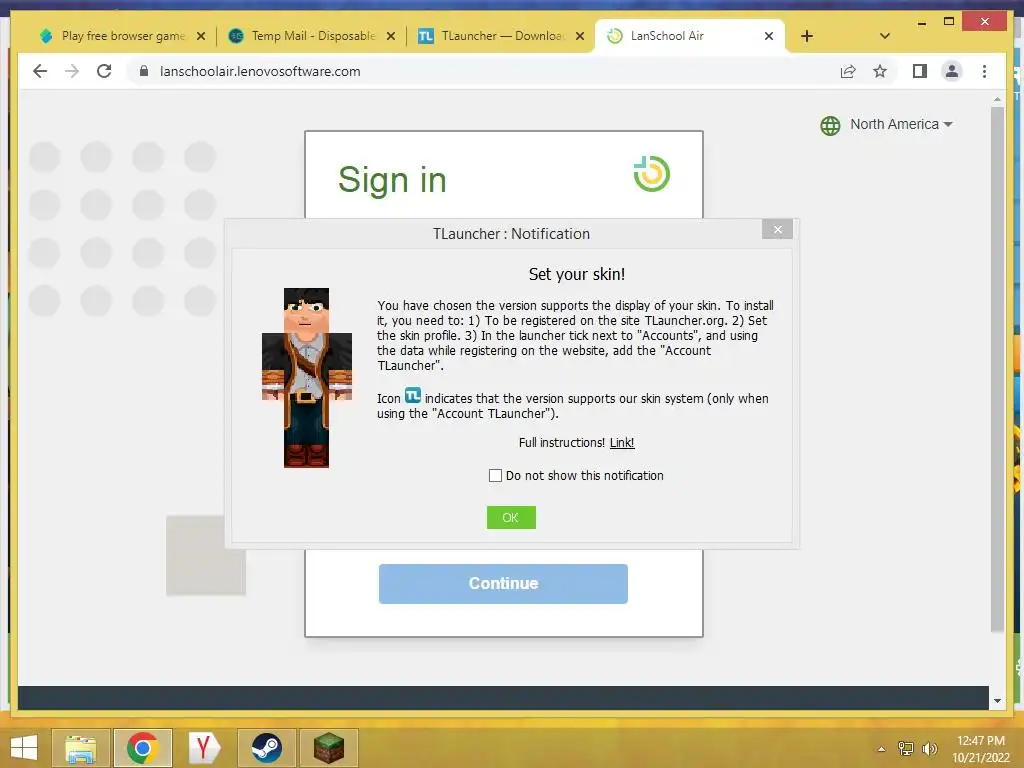Click the scrollbar down arrow
The height and width of the screenshot is (768, 1024).
pos(997,701)
